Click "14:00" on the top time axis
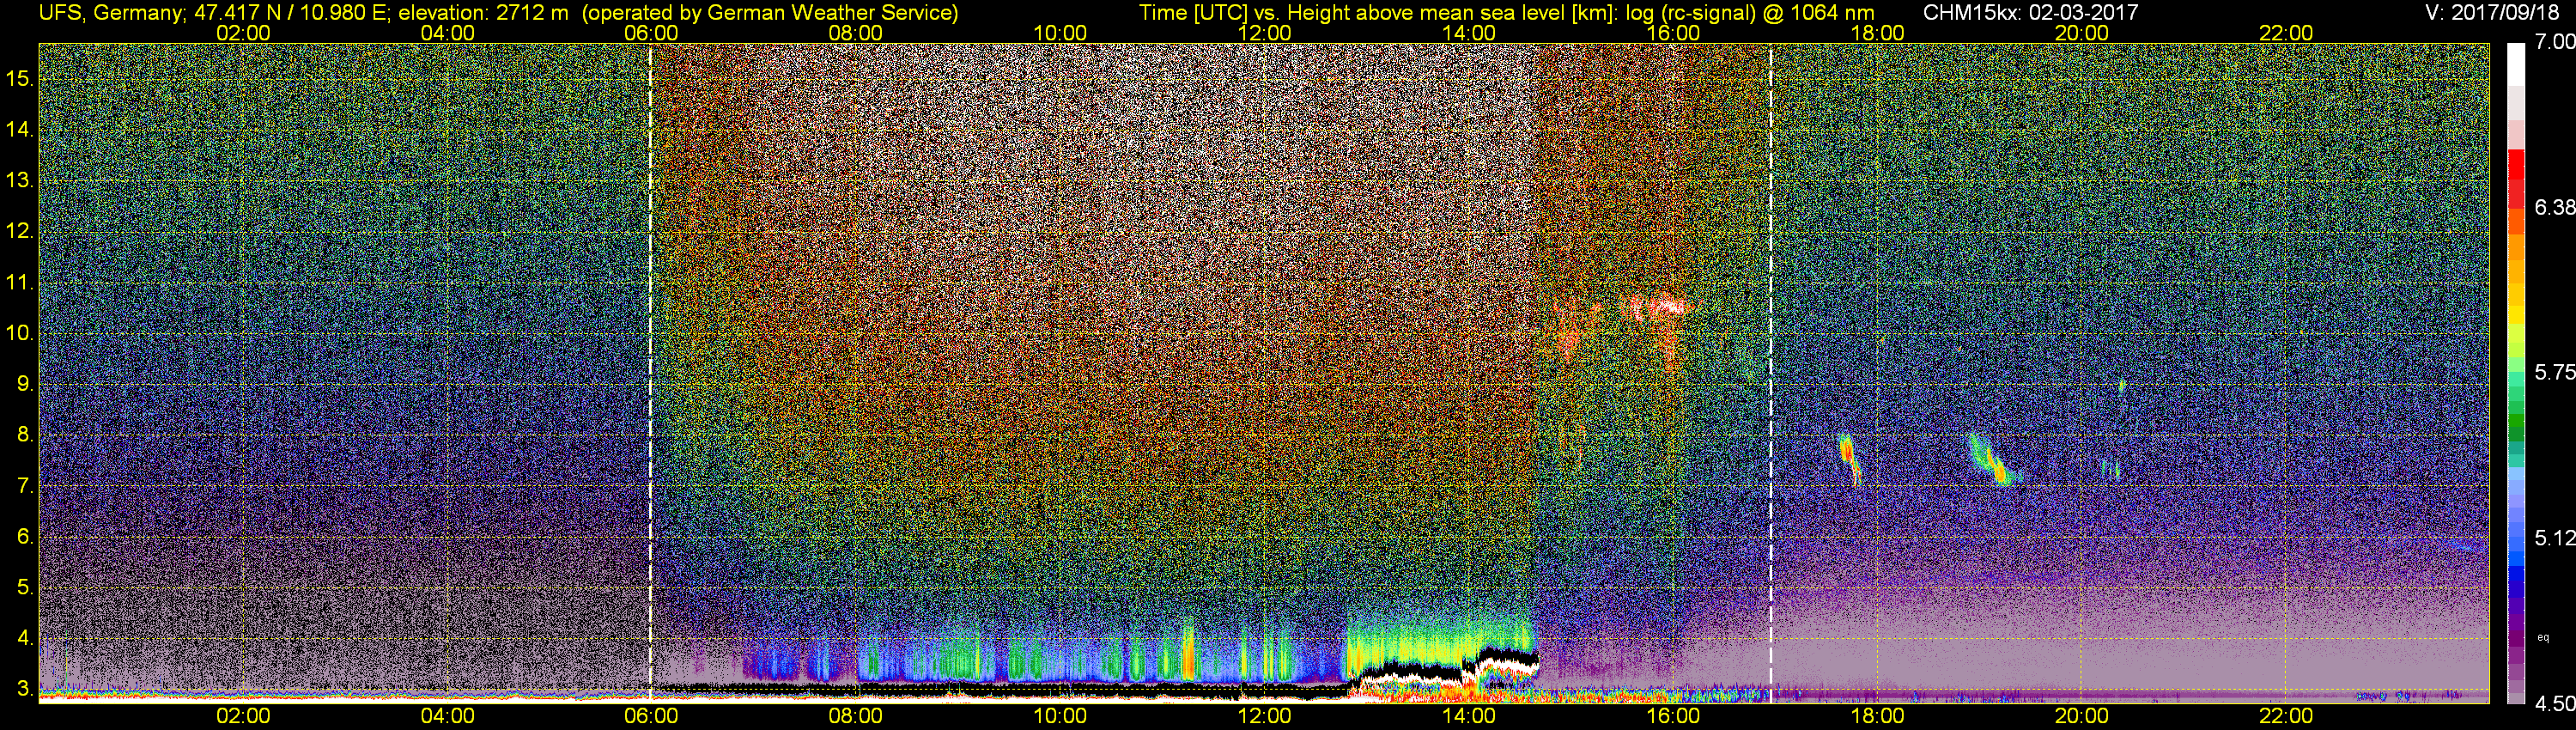Screen dimensions: 2576x730 [1469, 33]
